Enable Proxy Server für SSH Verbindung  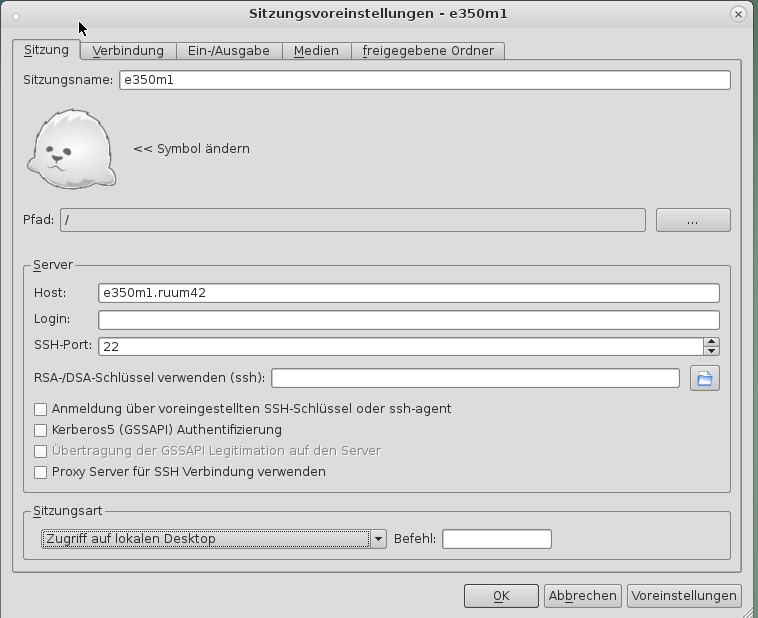41,472
